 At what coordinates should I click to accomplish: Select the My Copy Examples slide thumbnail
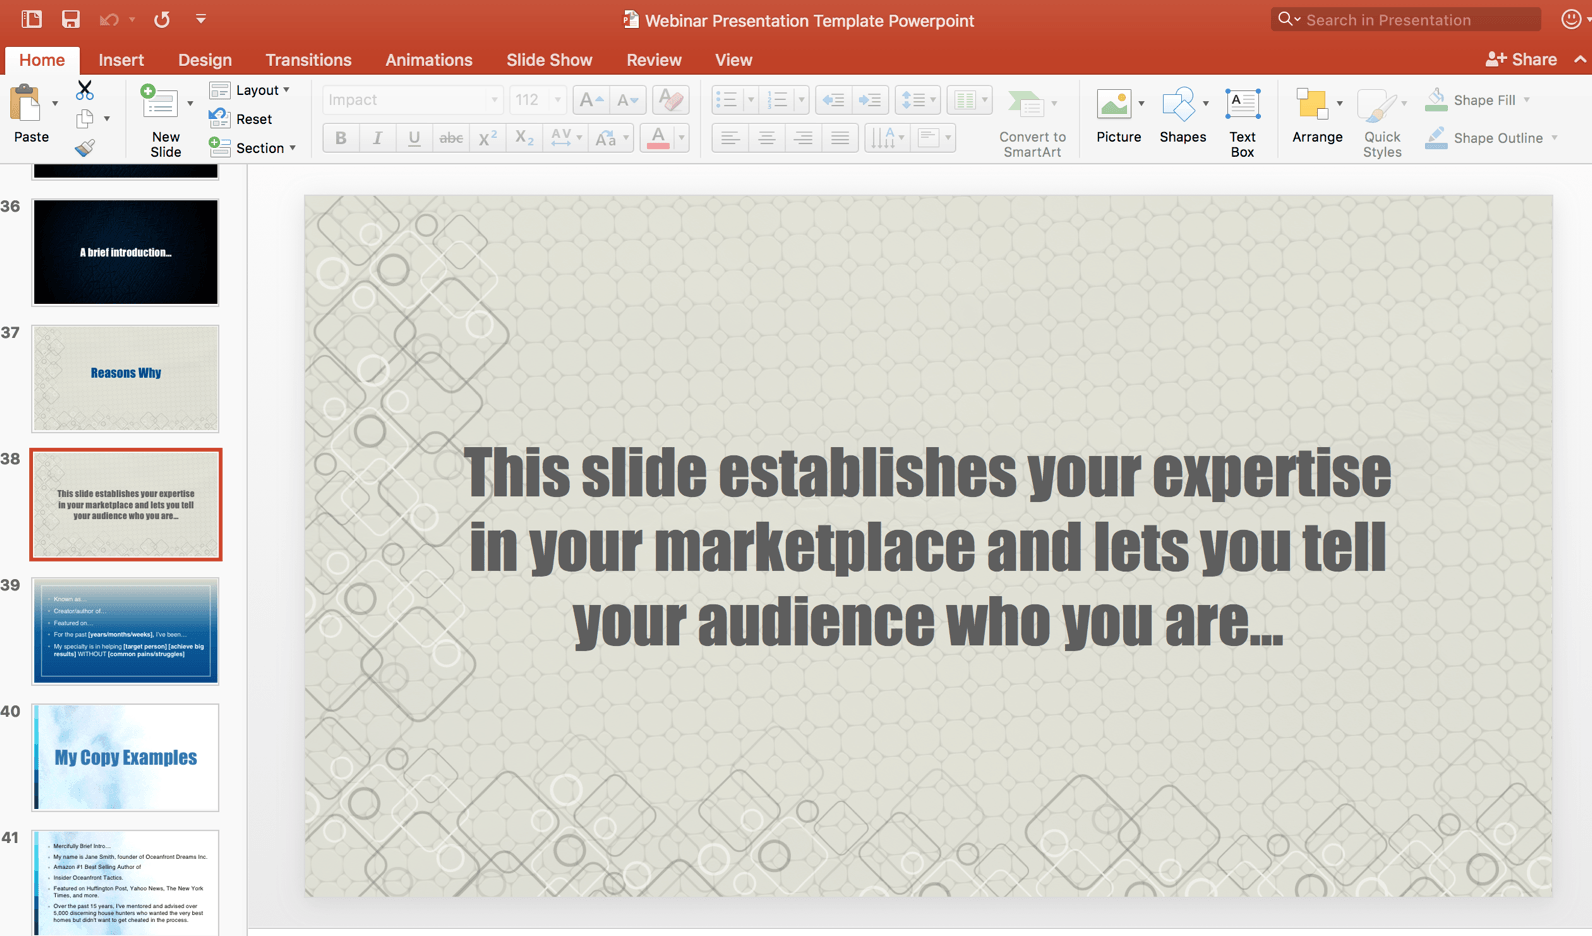point(126,757)
